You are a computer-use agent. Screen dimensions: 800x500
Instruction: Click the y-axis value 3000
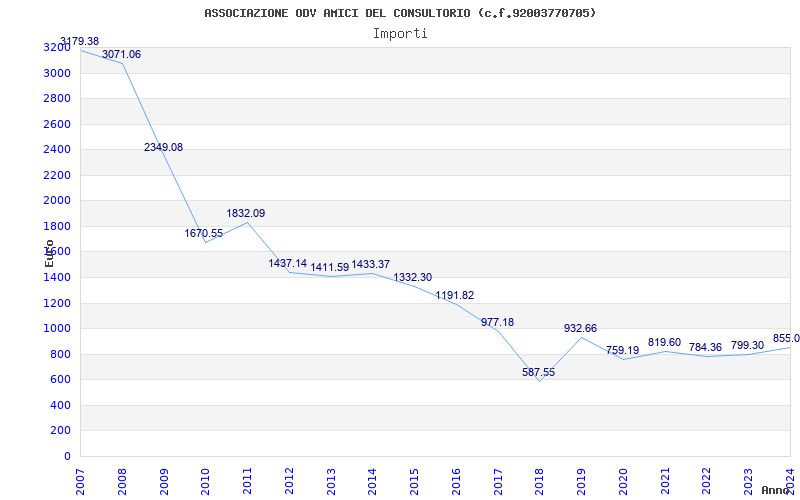tap(57, 73)
